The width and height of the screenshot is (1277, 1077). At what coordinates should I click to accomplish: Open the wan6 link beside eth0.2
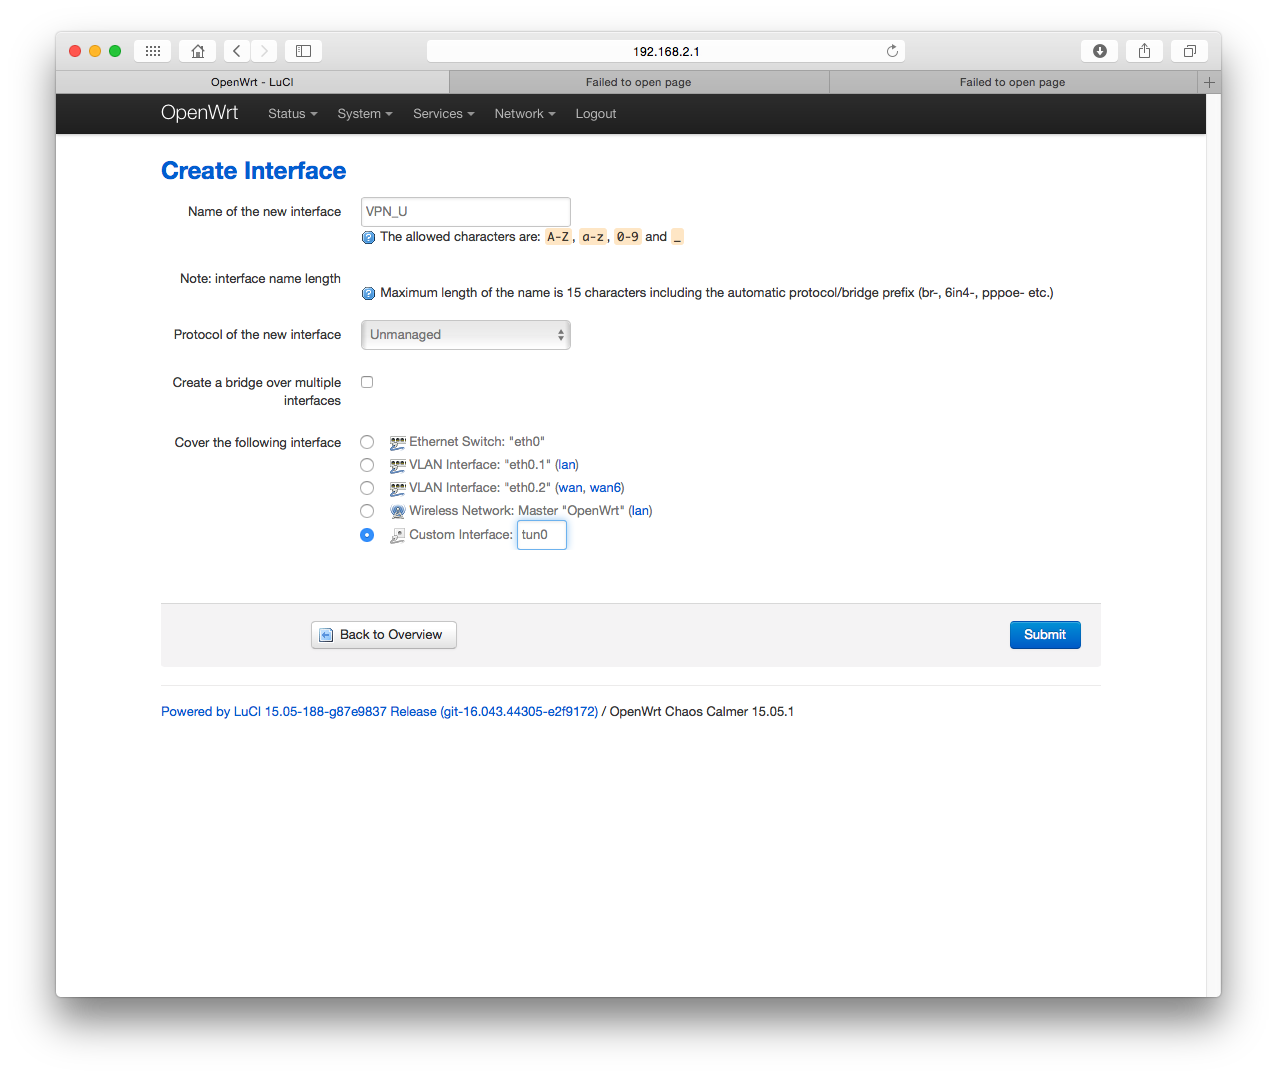605,488
